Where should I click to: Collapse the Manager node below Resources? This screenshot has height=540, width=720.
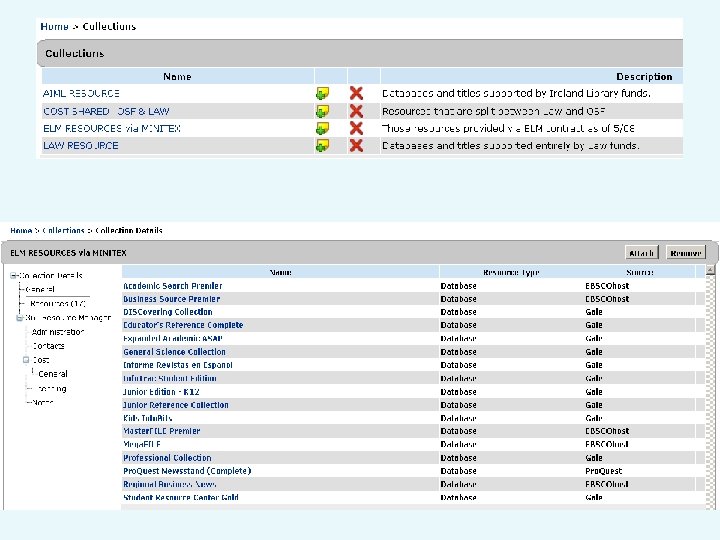(x=19, y=318)
